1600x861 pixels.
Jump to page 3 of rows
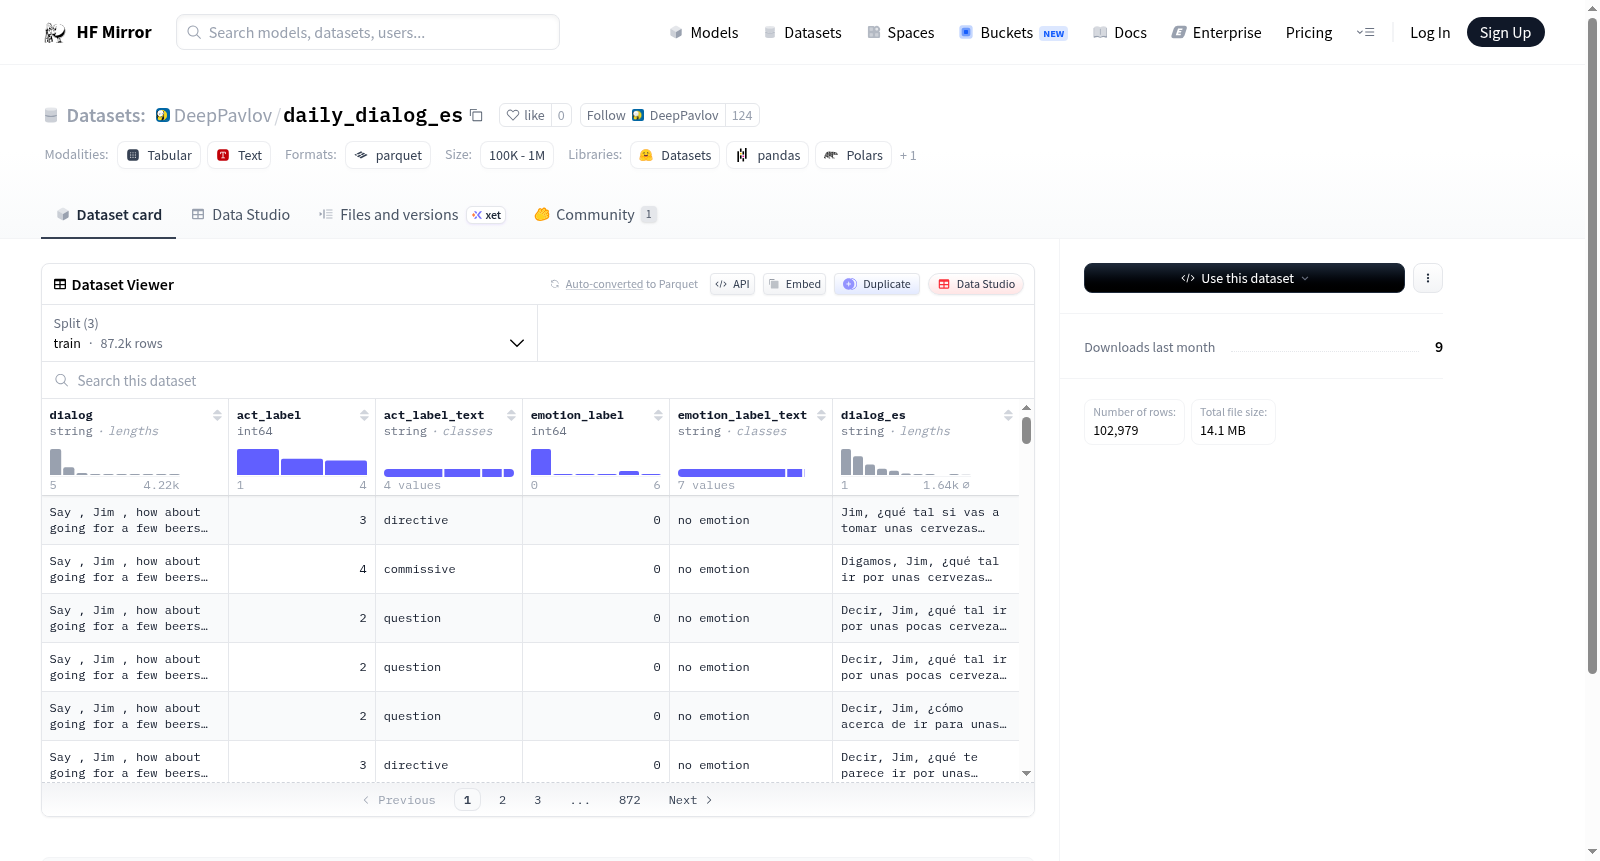[538, 800]
